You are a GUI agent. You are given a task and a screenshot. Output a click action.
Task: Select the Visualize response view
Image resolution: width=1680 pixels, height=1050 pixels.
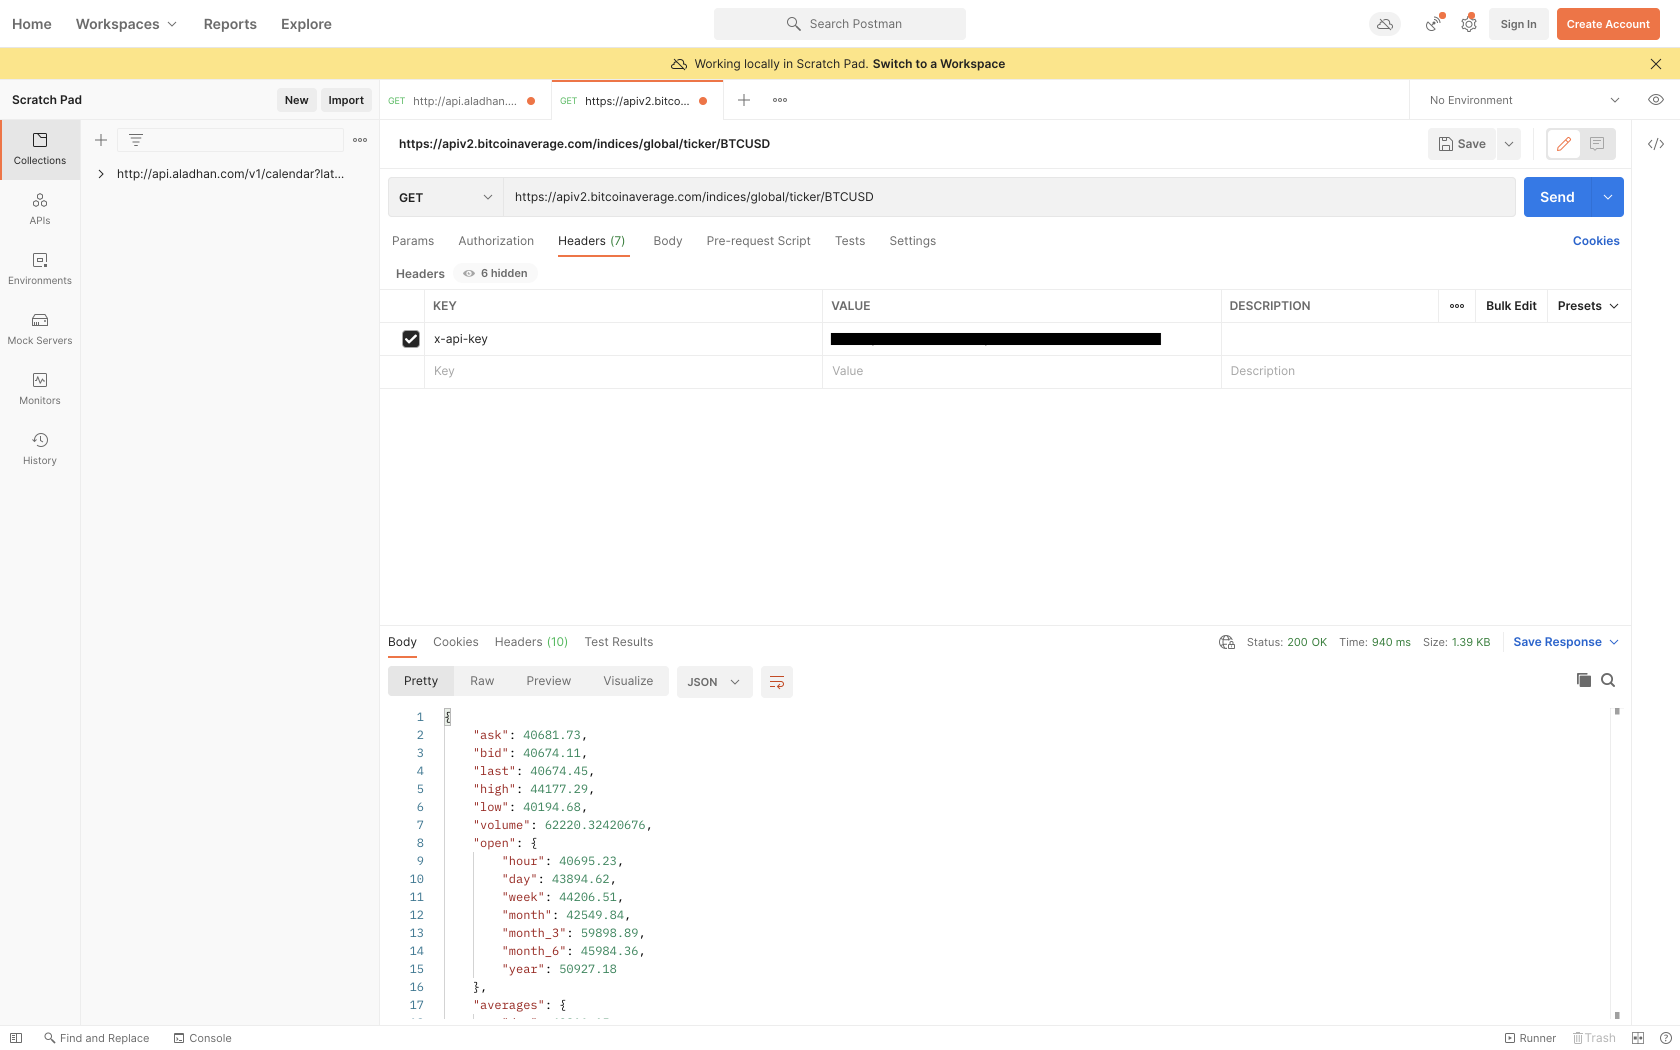coord(628,681)
